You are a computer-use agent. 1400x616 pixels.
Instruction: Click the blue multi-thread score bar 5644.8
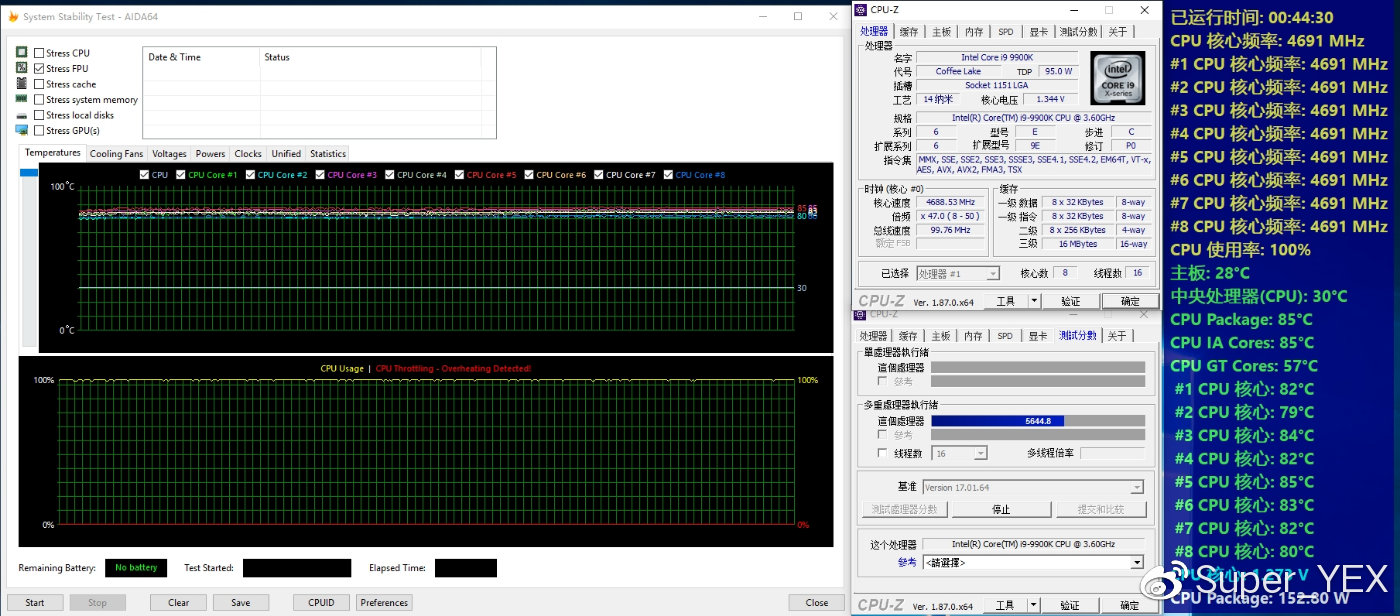coord(998,421)
